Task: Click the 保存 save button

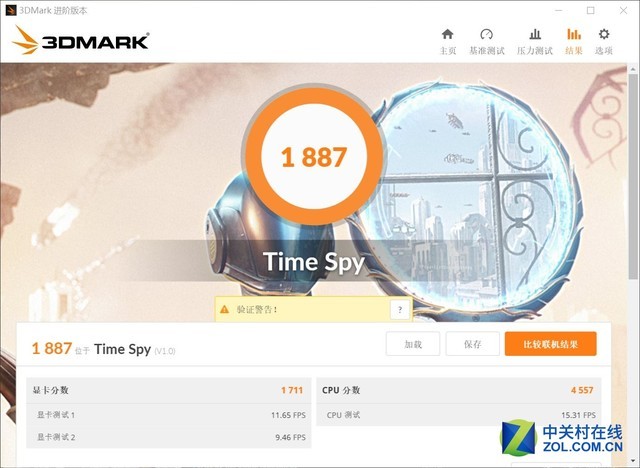Action: click(472, 344)
